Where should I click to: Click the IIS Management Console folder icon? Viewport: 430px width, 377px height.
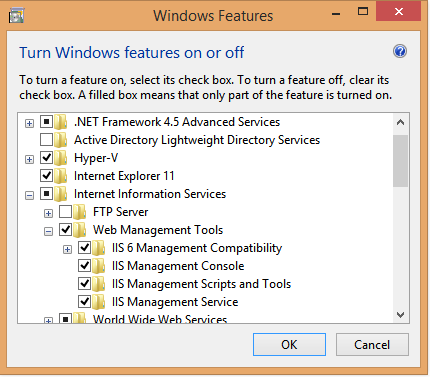pyautogui.click(x=99, y=266)
